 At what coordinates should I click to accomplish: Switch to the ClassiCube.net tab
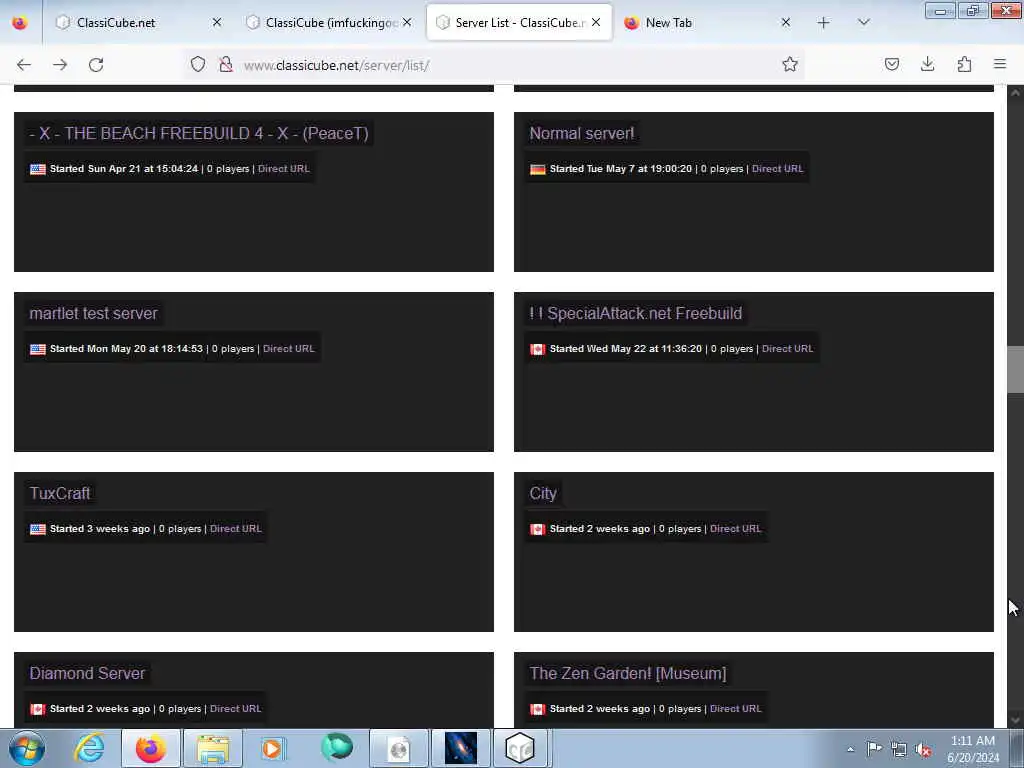point(137,23)
